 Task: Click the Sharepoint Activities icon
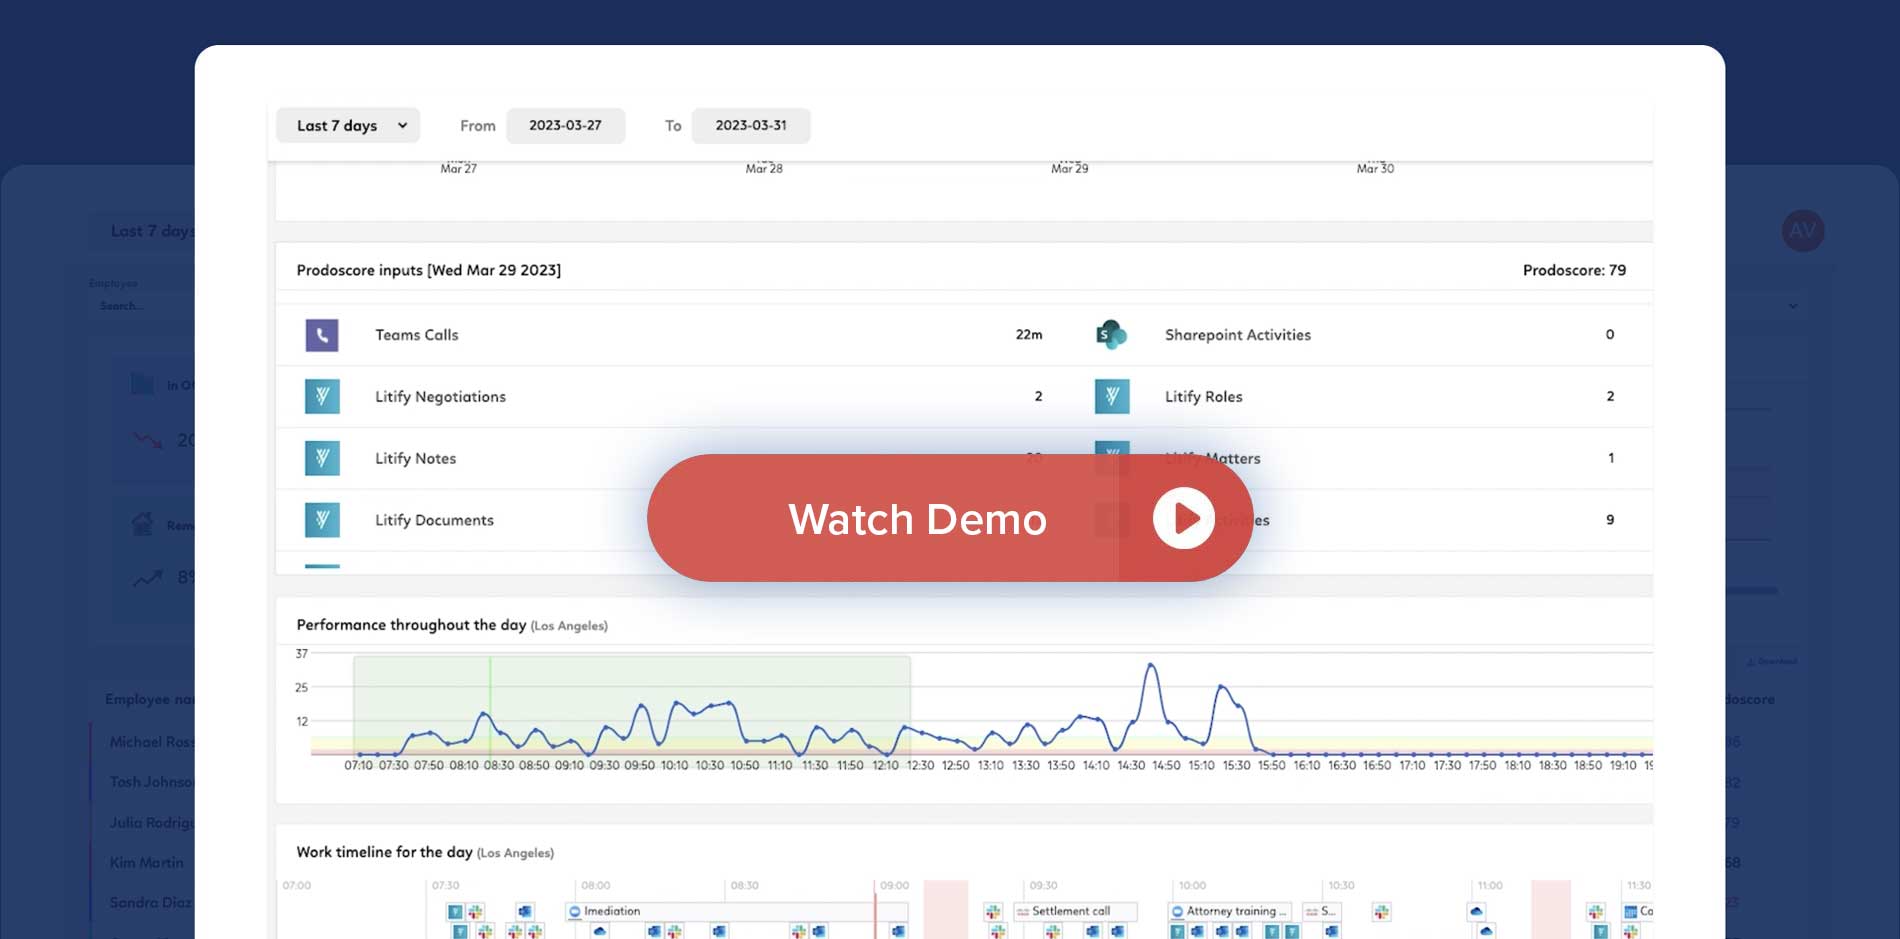1111,335
